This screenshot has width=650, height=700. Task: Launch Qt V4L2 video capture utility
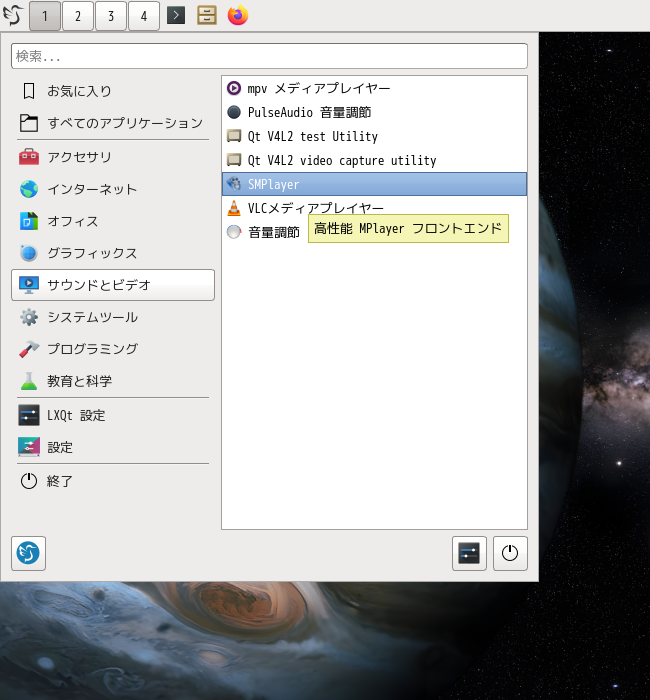pyautogui.click(x=374, y=160)
